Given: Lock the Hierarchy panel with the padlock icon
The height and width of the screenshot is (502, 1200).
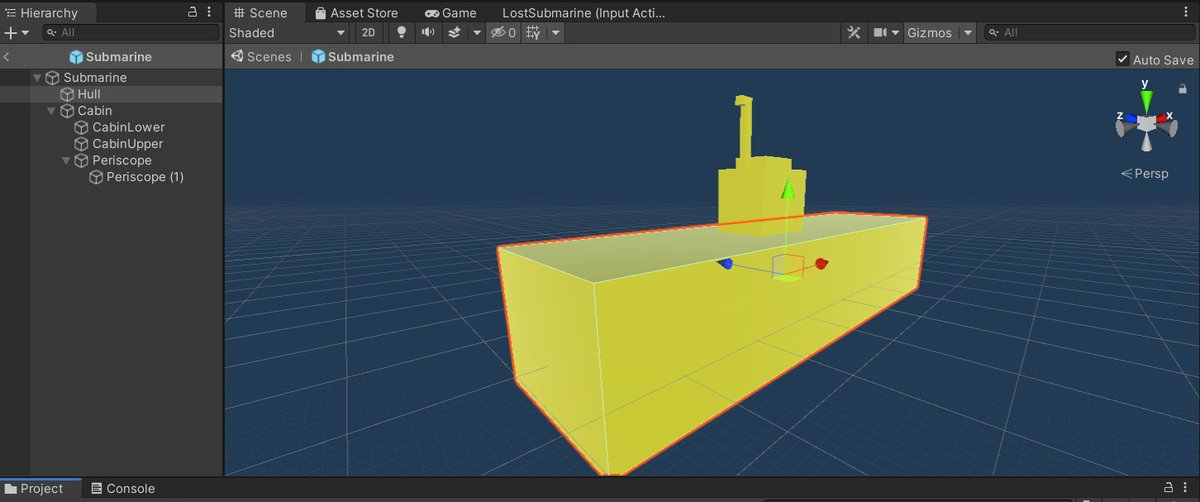Looking at the screenshot, I should pyautogui.click(x=193, y=13).
